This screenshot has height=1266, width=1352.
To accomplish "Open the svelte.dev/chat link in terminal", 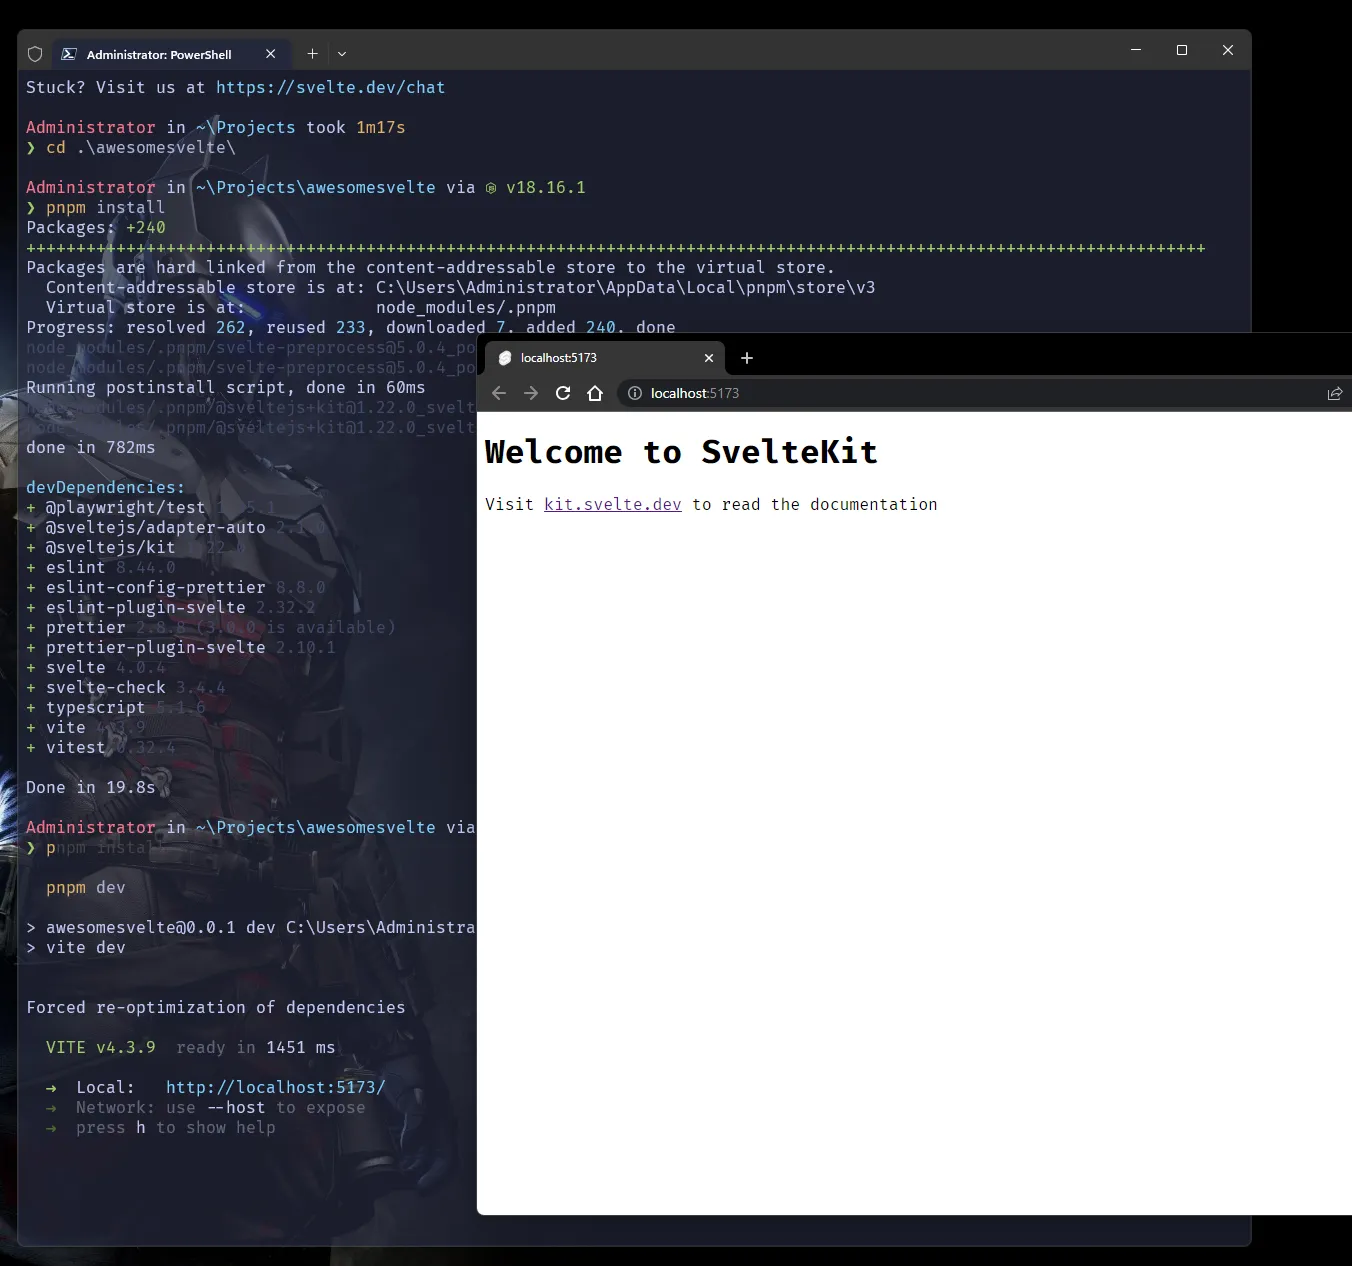I will (x=330, y=87).
